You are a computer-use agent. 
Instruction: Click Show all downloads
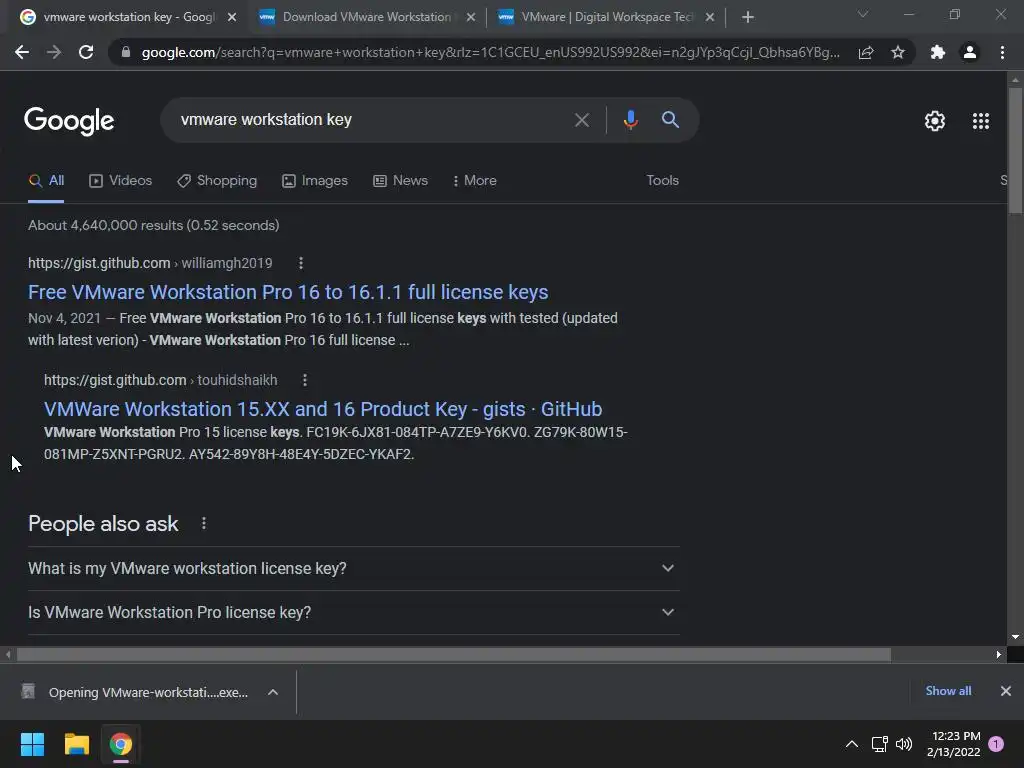pyautogui.click(x=948, y=691)
